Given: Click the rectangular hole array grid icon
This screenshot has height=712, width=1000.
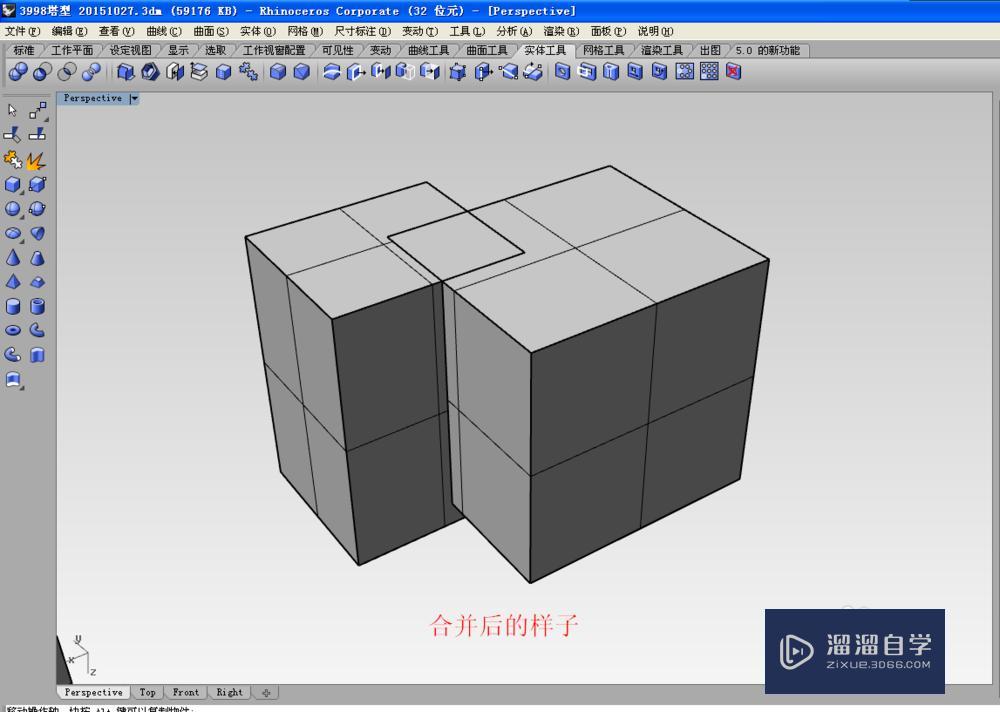Looking at the screenshot, I should click(709, 71).
